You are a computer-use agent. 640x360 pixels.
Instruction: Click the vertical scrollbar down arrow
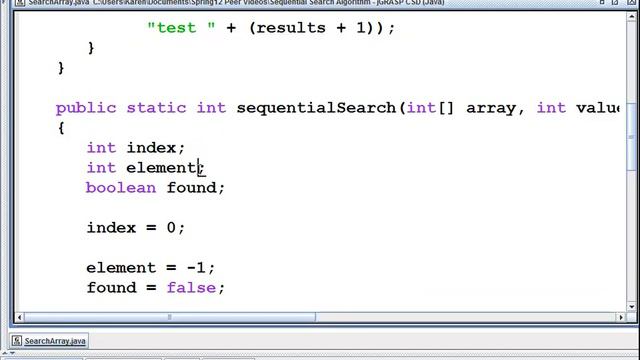[632, 307]
